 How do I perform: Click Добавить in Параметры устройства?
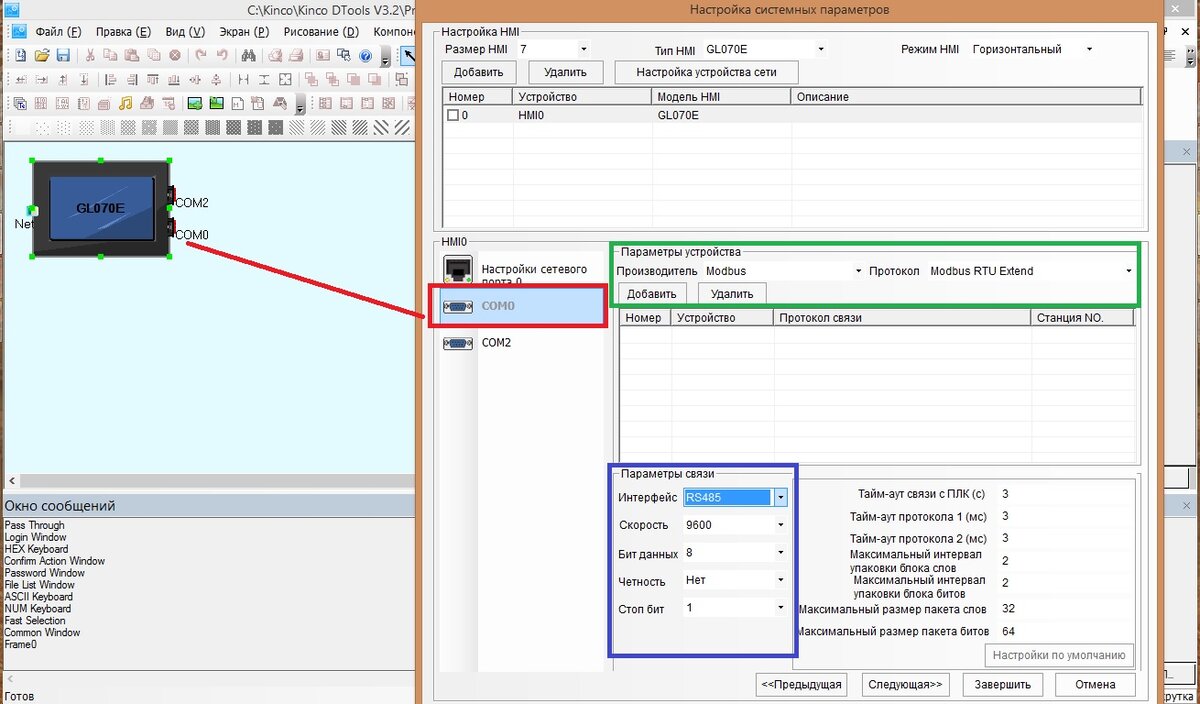click(x=653, y=293)
